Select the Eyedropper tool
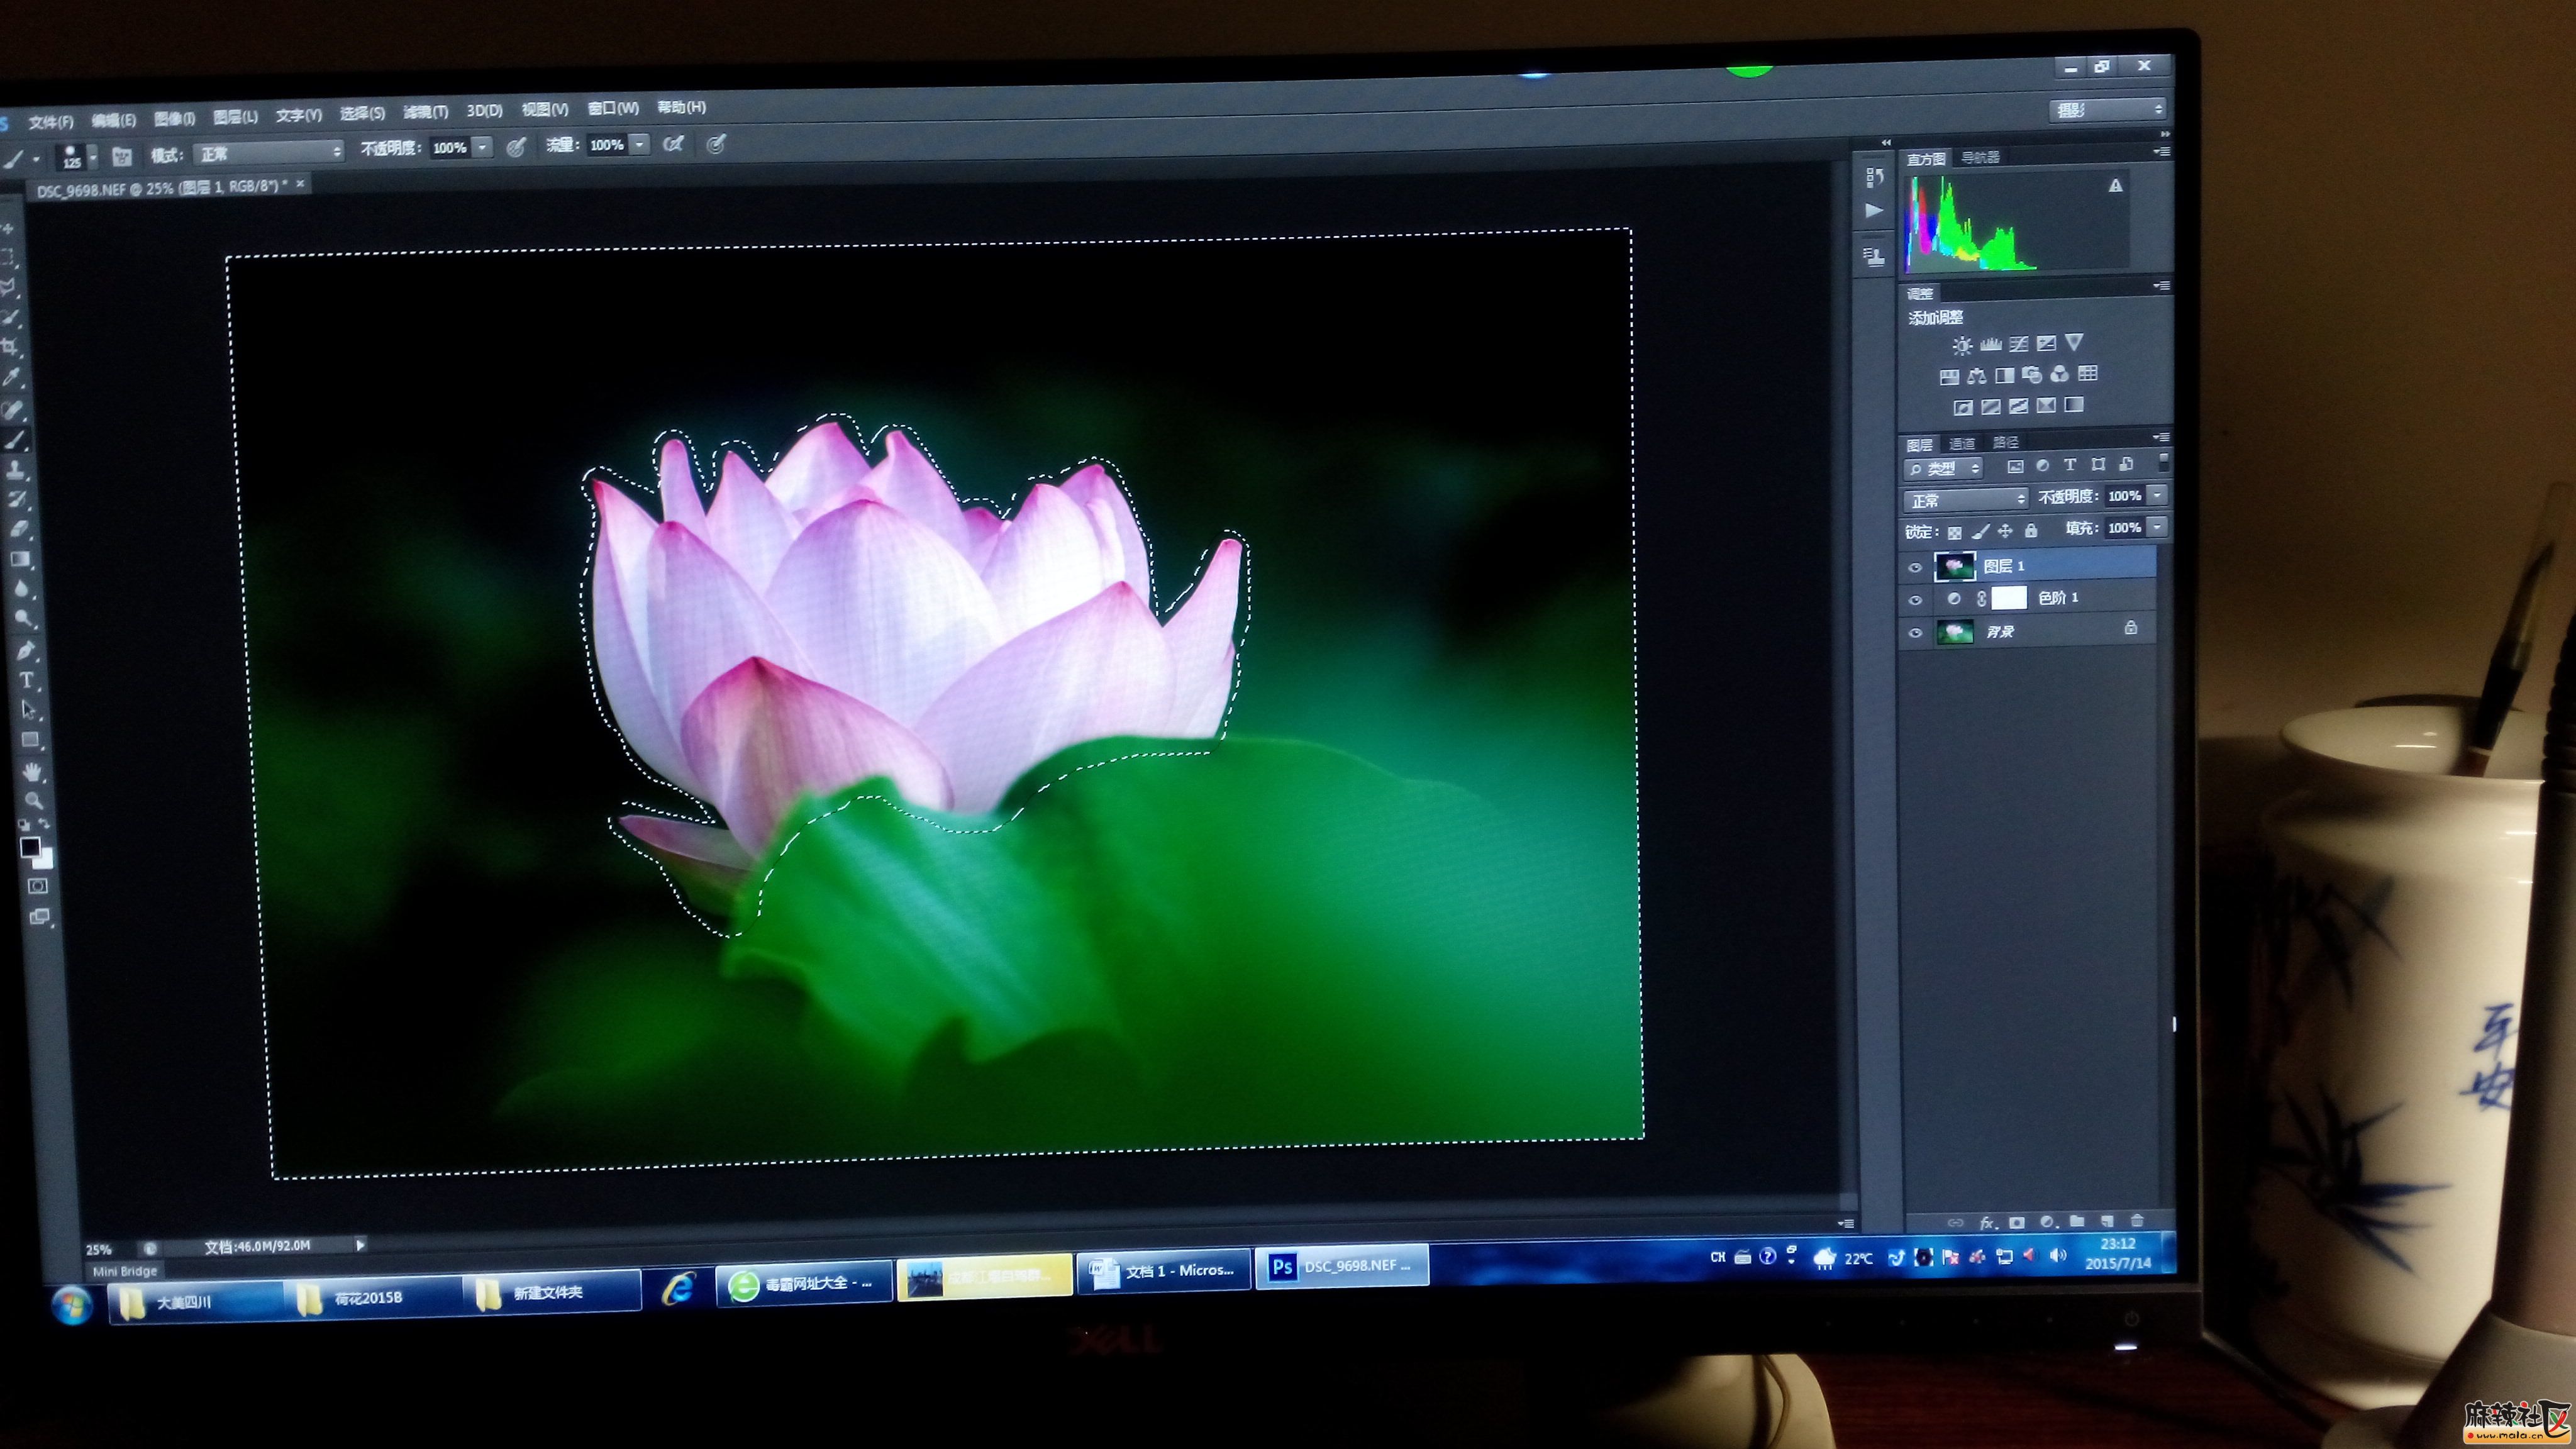The image size is (2576, 1449). (x=11, y=376)
